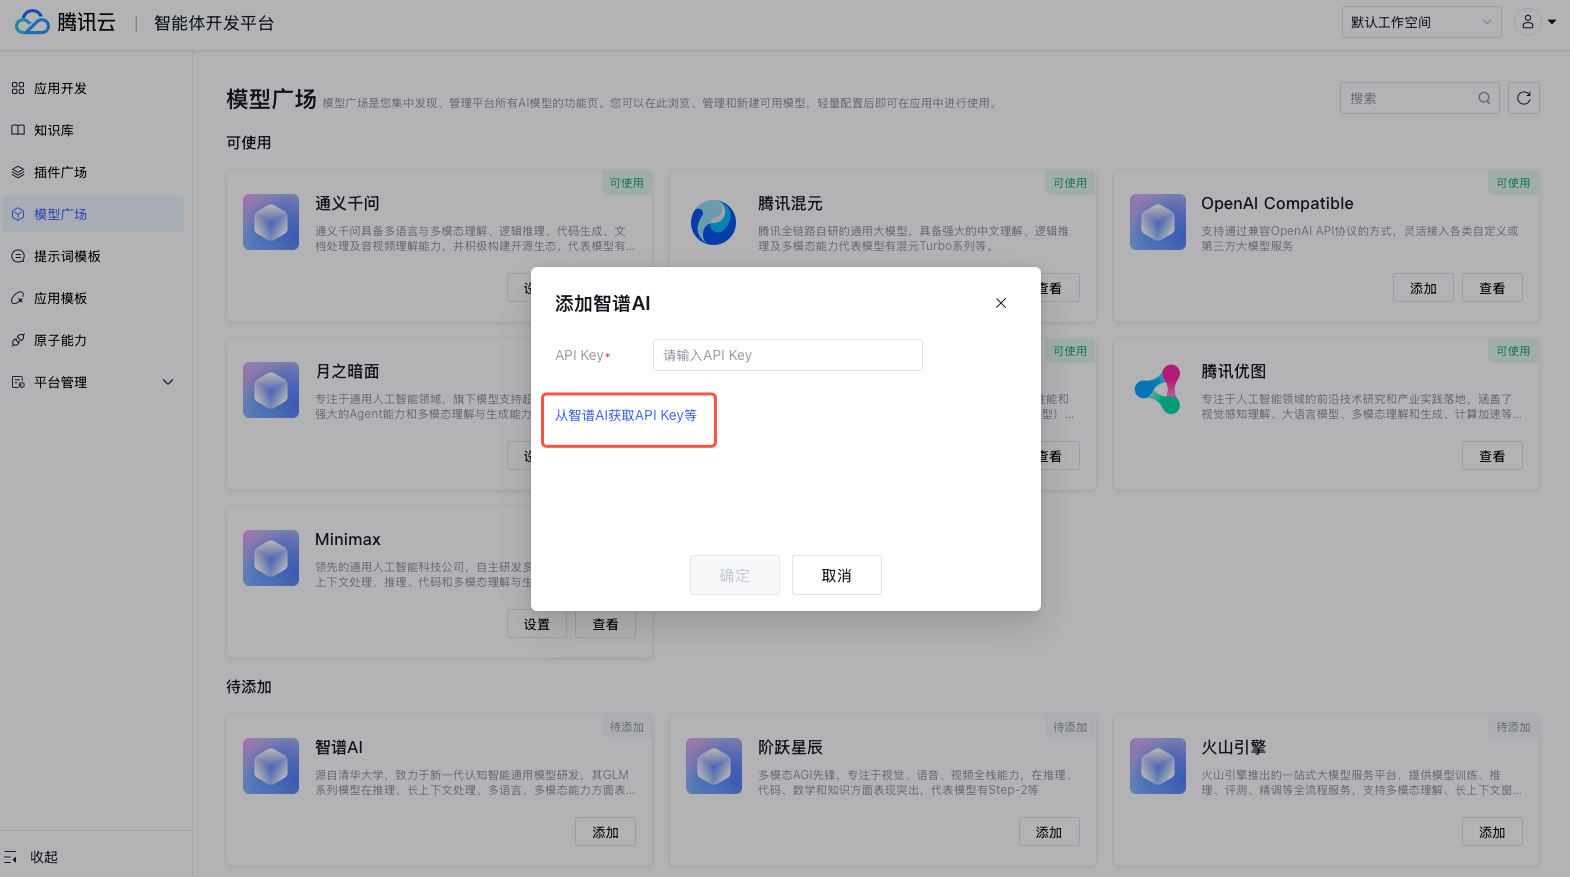The width and height of the screenshot is (1570, 877).
Task: Click 添加 on the 智谱AI card
Action: (x=605, y=832)
